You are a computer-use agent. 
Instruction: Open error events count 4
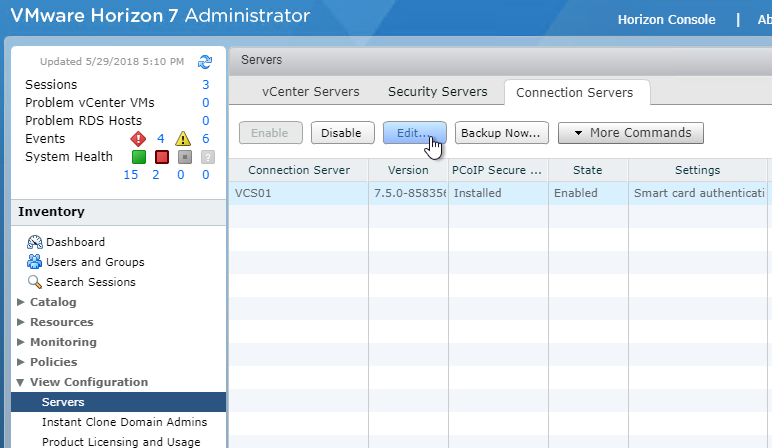pos(161,139)
